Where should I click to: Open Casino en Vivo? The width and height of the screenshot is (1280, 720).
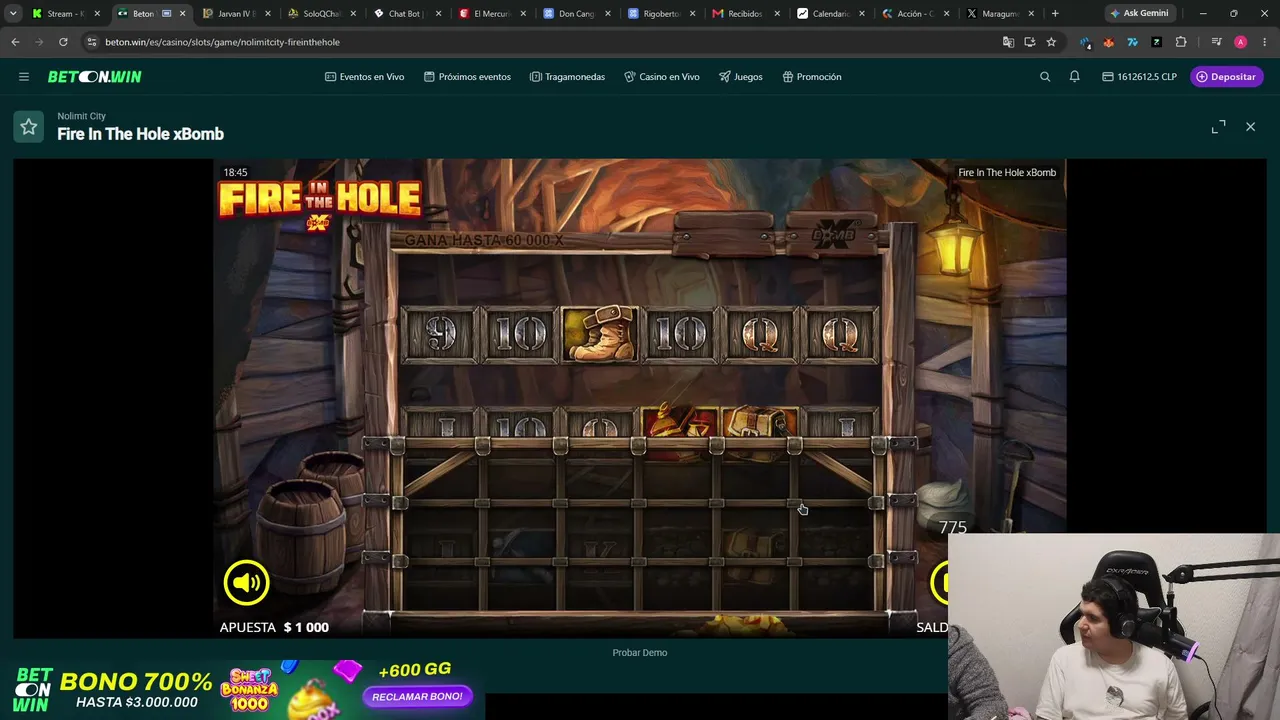click(662, 77)
